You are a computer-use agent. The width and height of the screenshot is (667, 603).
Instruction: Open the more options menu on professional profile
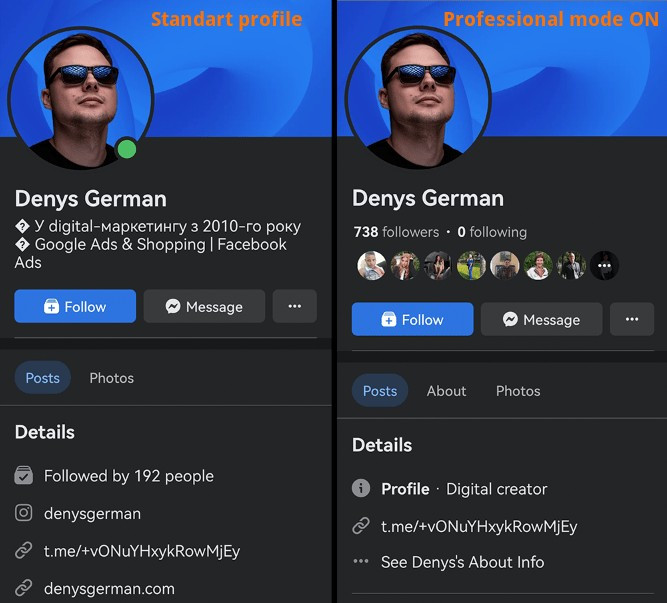pos(631,320)
